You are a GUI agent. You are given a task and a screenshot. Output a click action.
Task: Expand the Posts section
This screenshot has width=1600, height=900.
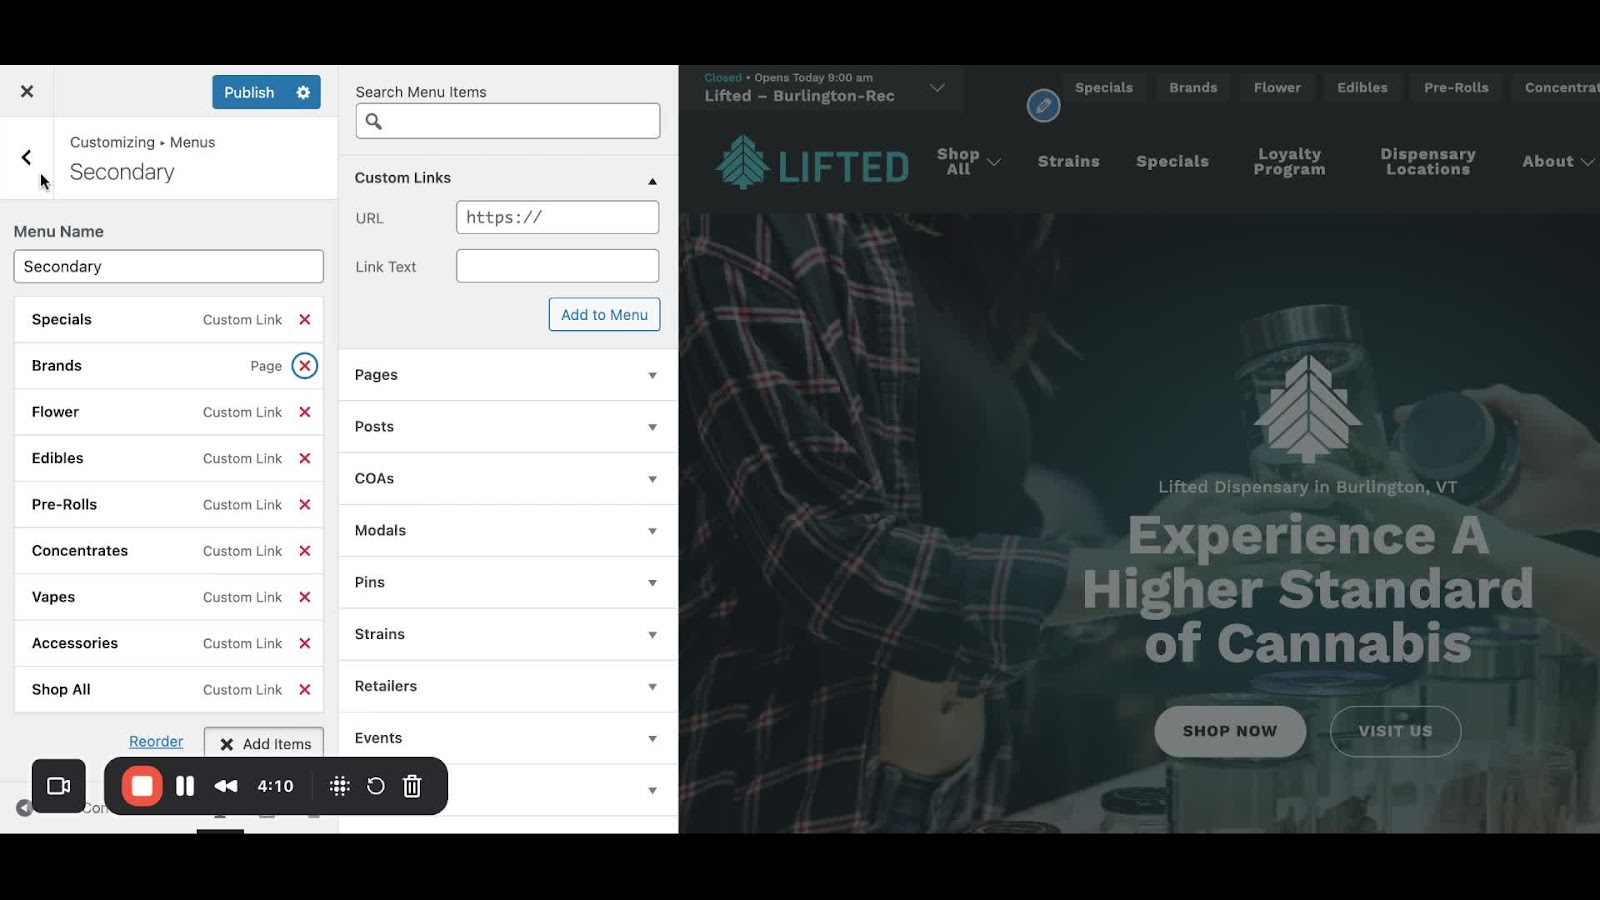click(x=508, y=427)
